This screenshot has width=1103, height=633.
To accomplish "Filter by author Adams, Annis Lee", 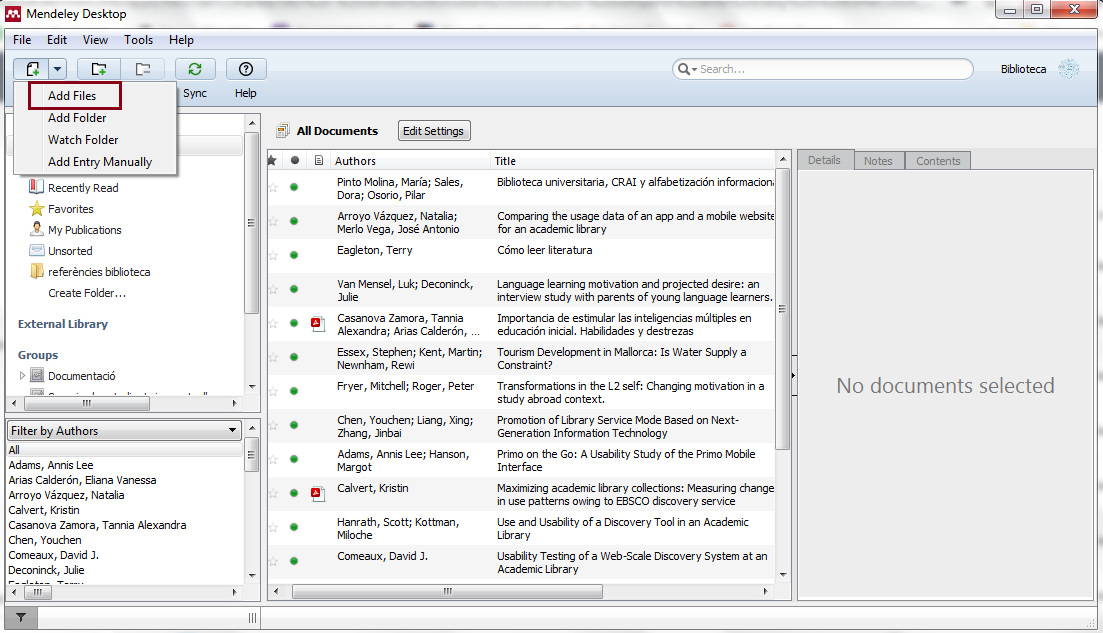I will point(51,465).
